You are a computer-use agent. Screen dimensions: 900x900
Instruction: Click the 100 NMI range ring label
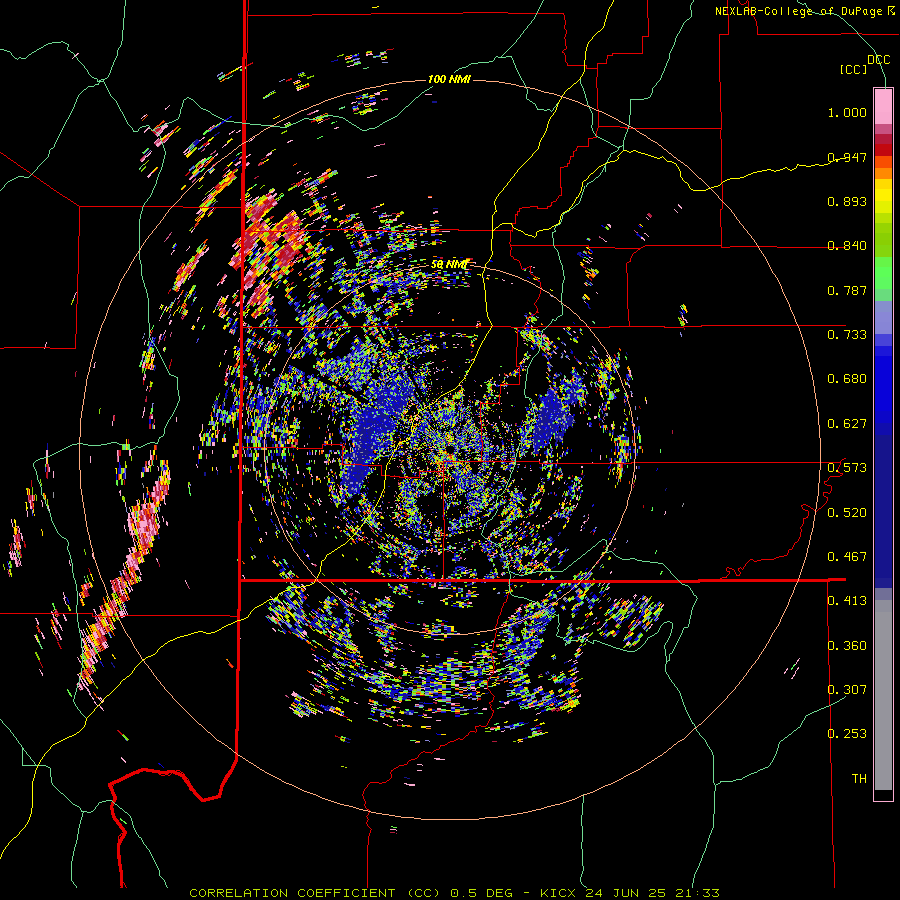pos(449,79)
